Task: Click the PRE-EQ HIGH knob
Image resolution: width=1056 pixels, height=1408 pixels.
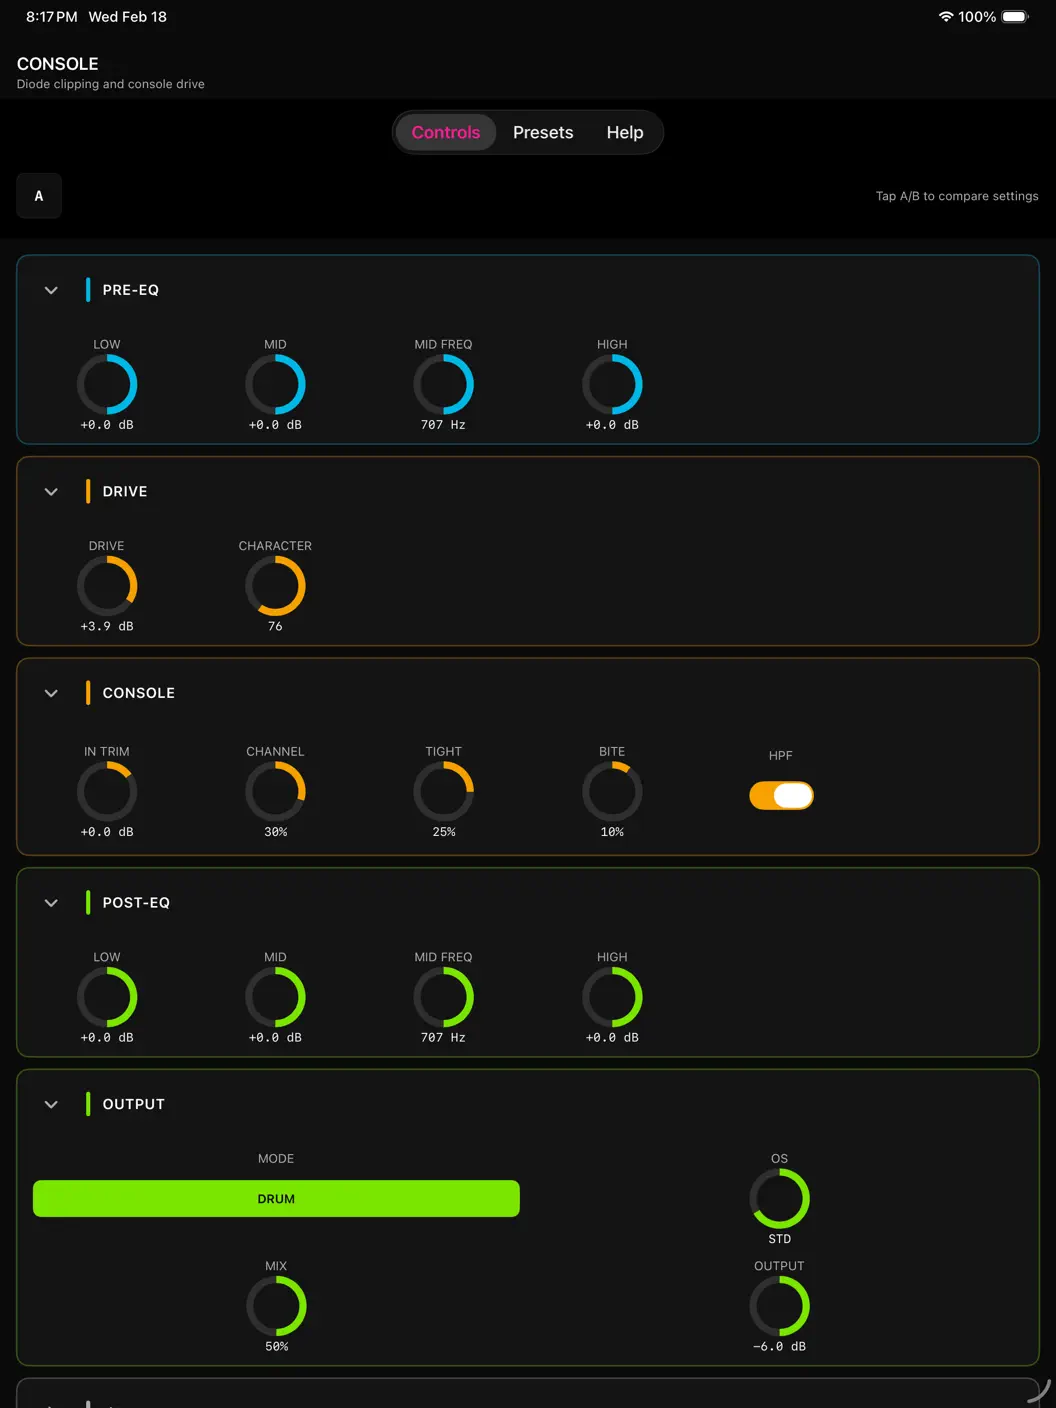Action: point(612,385)
